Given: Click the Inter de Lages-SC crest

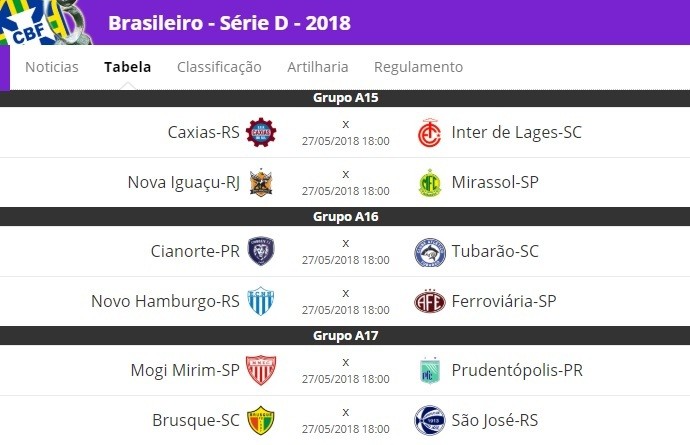Looking at the screenshot, I should pyautogui.click(x=429, y=132).
